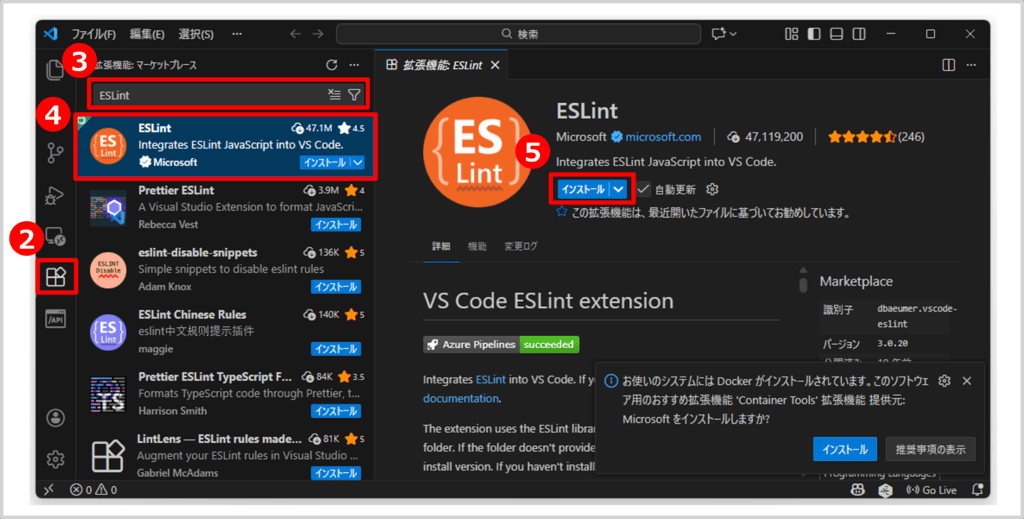Click the details page scrollbar thumb
Screen dimensions: 1024x519
coord(803,284)
